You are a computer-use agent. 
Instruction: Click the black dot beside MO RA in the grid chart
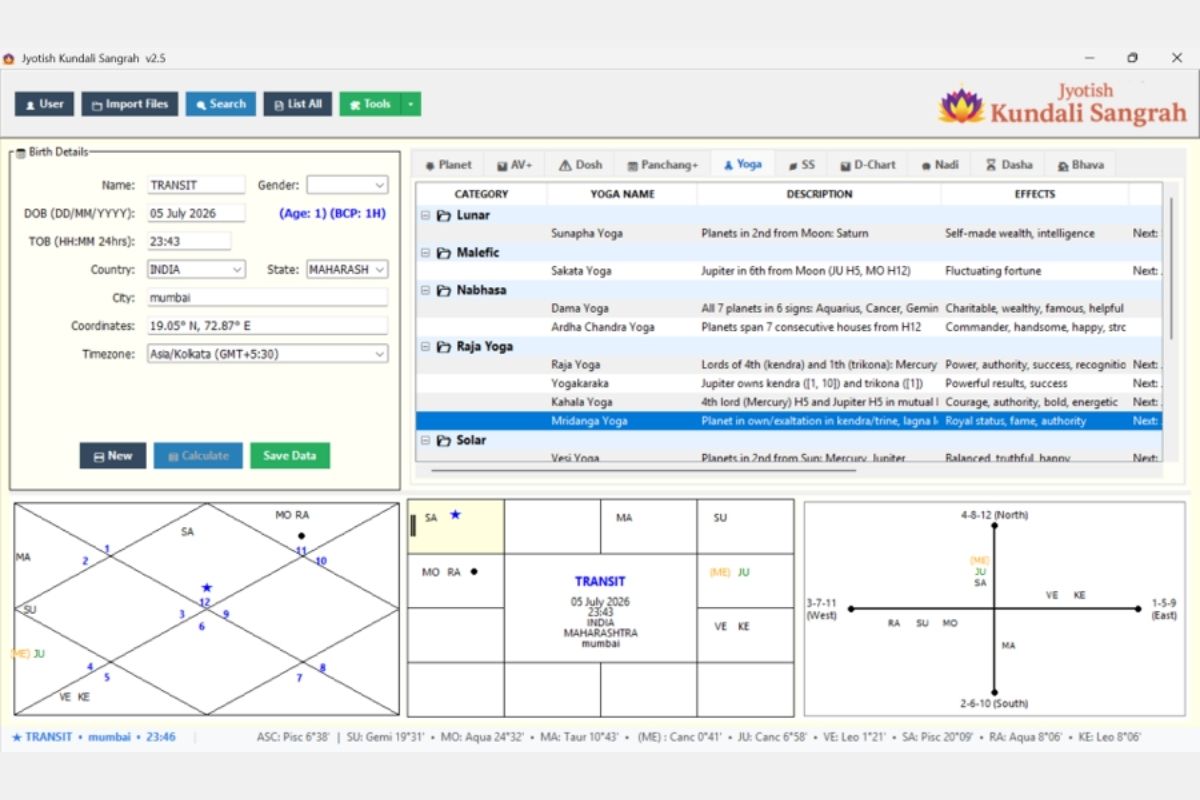(474, 572)
